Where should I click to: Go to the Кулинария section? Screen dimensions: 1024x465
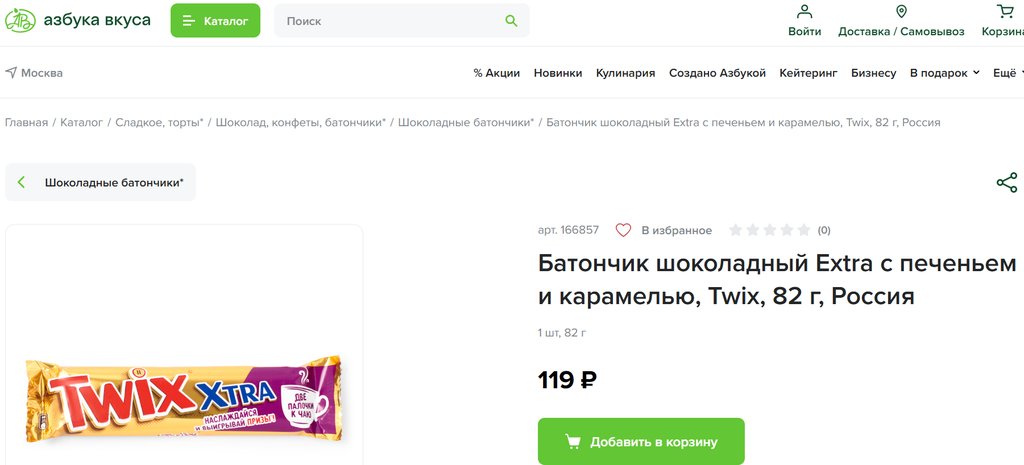(625, 73)
